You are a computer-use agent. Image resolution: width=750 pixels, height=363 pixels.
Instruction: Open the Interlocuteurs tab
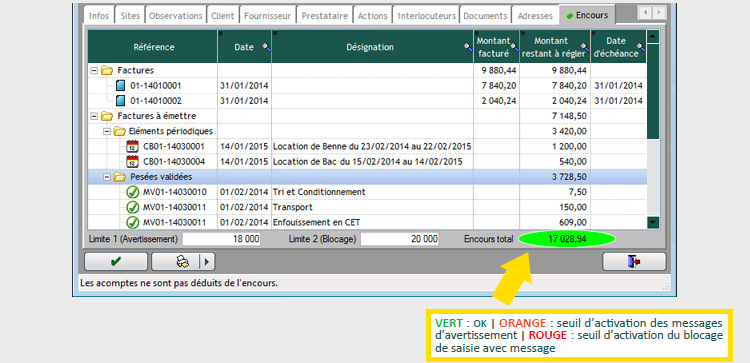(x=426, y=16)
